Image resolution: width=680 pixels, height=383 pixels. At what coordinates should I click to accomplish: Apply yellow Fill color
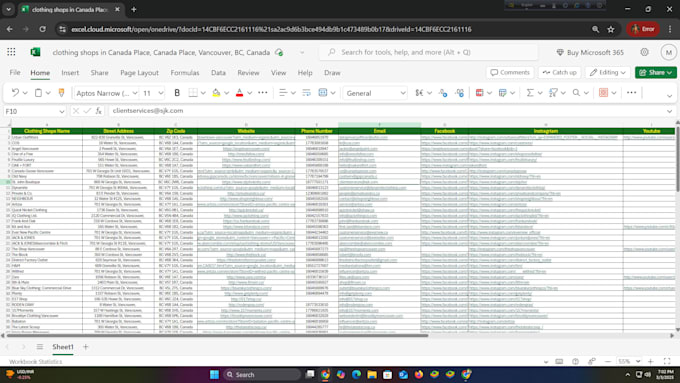[216, 93]
